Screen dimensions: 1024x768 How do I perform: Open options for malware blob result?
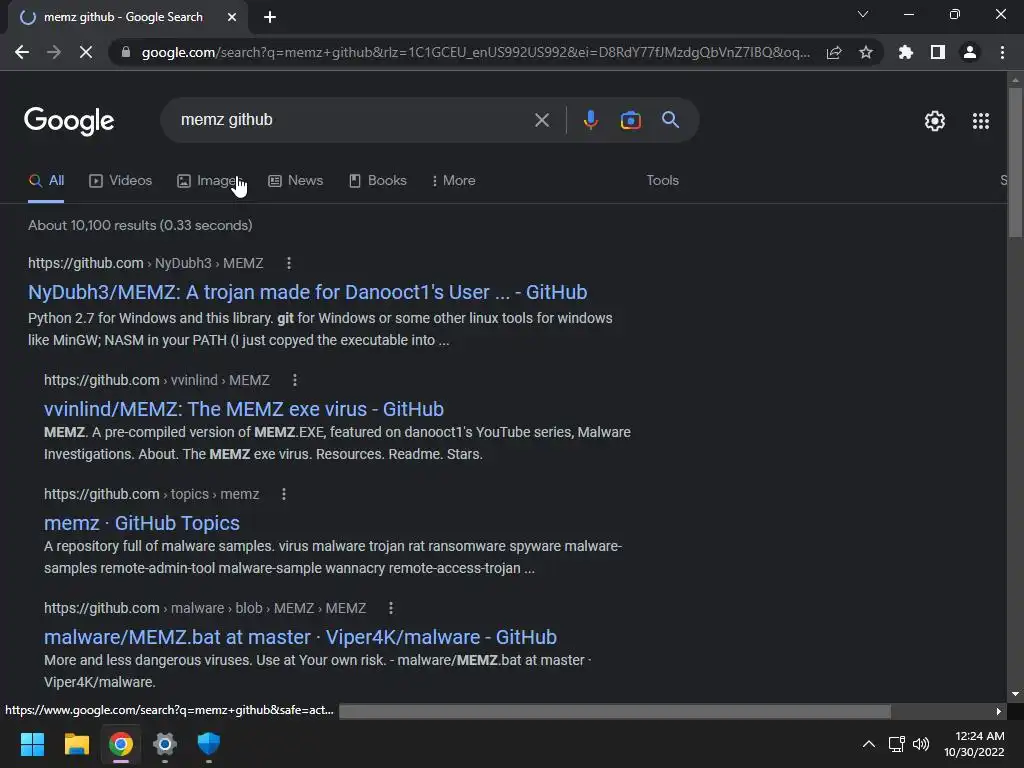pyautogui.click(x=391, y=608)
